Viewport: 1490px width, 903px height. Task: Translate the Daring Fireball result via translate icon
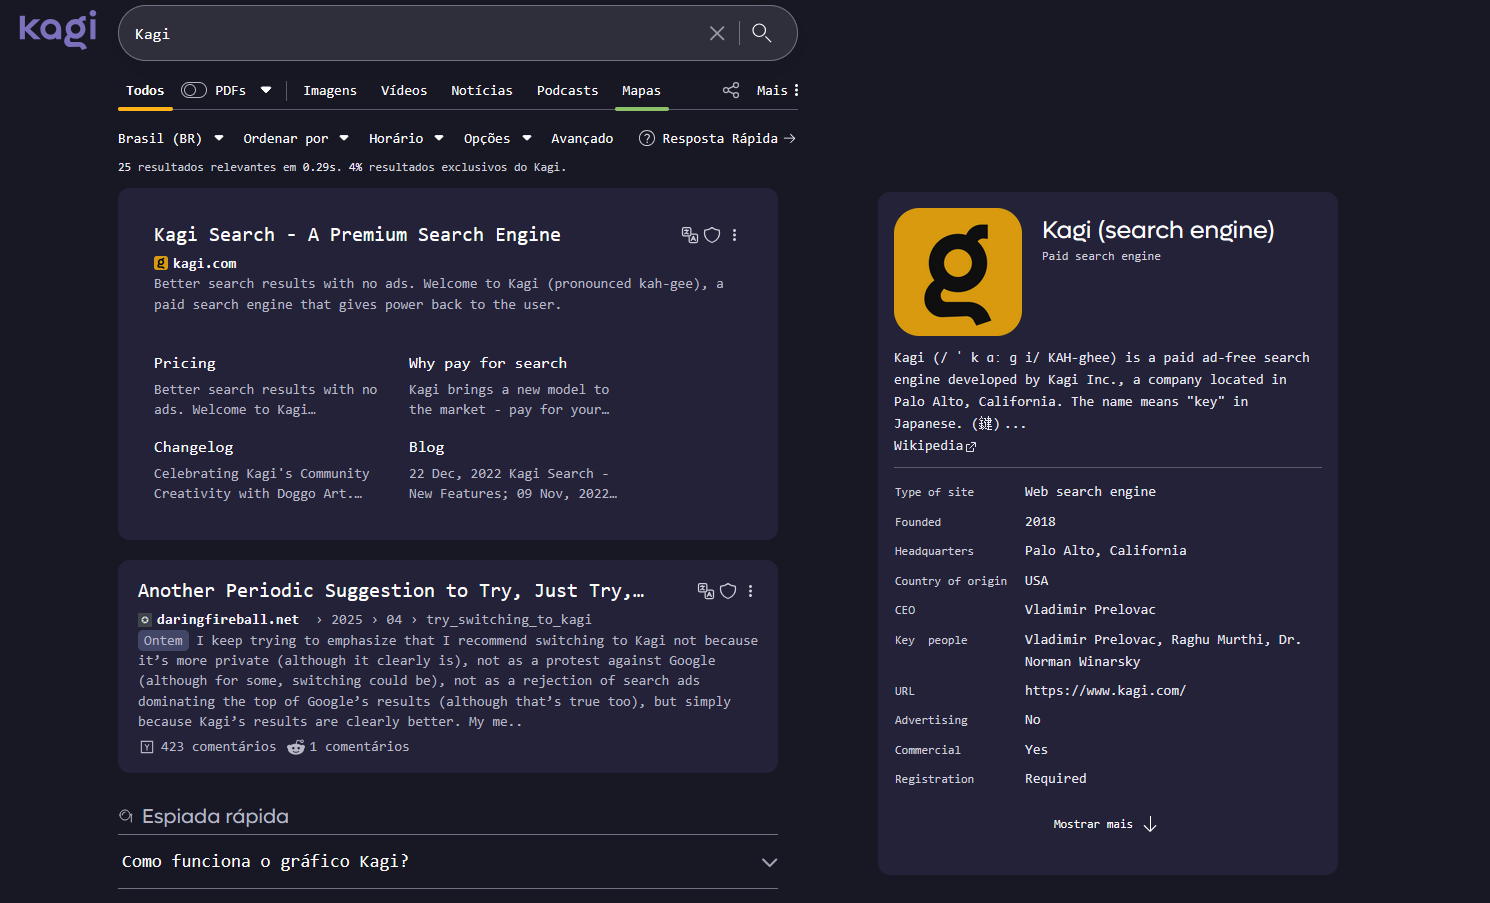pos(706,591)
